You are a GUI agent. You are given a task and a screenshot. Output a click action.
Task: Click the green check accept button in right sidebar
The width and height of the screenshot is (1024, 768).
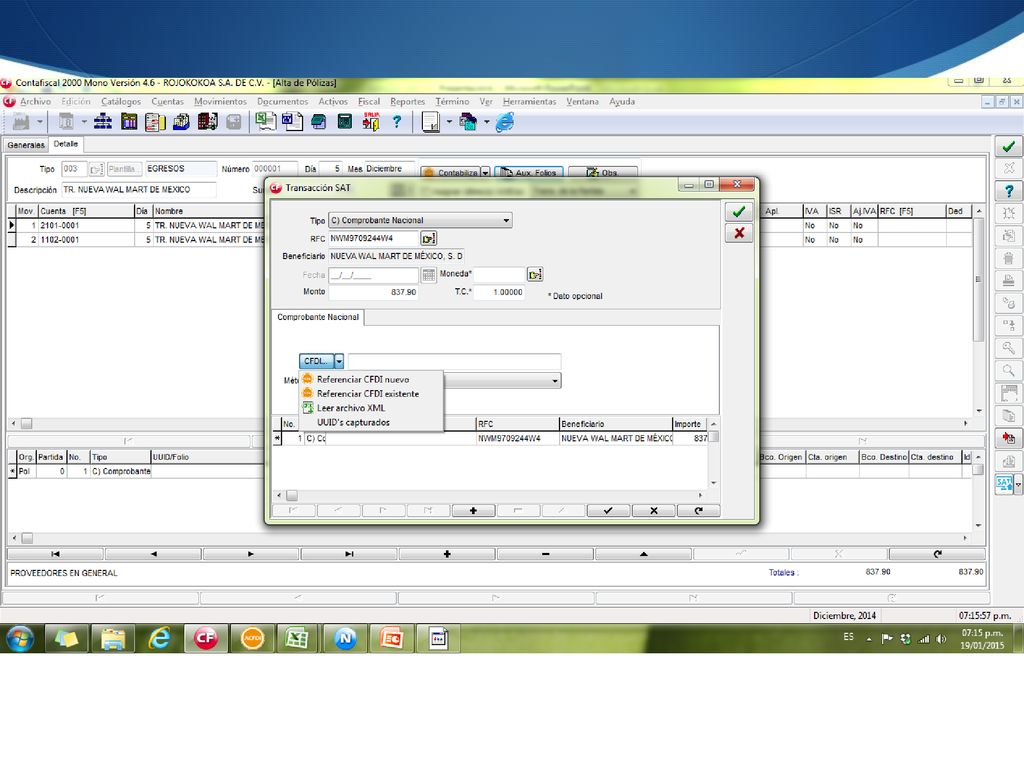pos(1009,147)
